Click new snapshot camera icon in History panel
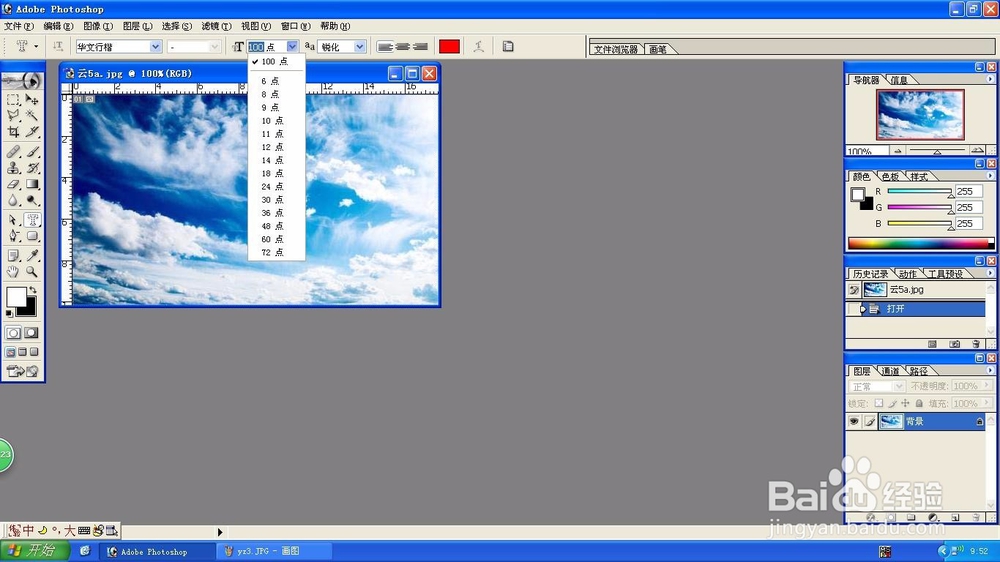The width and height of the screenshot is (1000, 562). (x=954, y=344)
